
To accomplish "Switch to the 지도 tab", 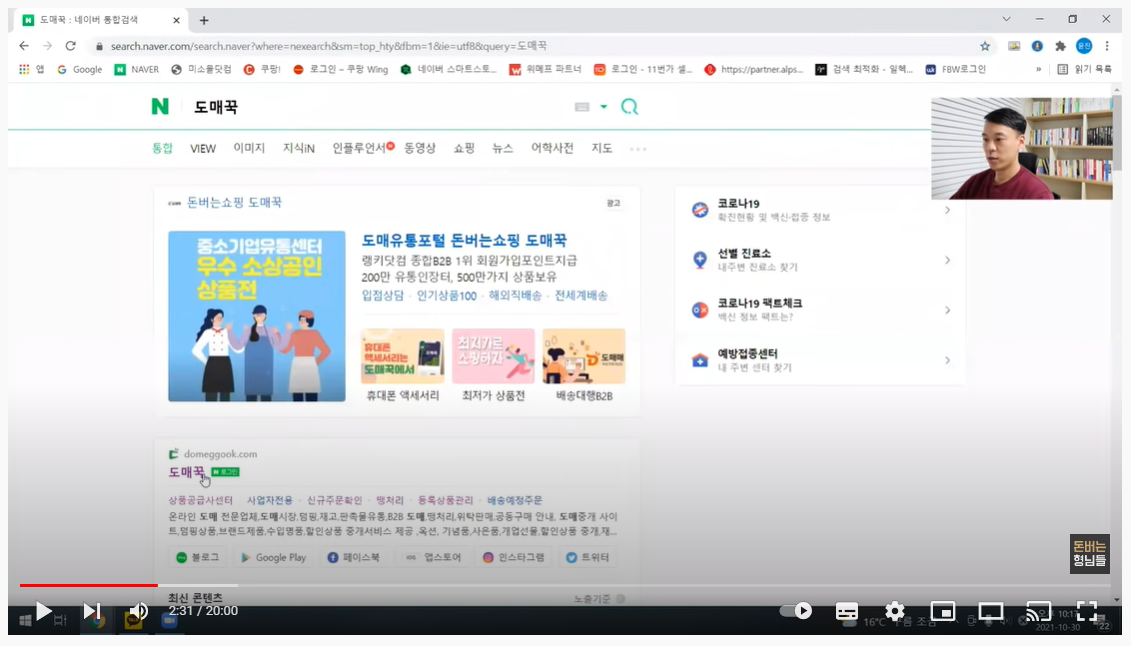I will (x=602, y=148).
